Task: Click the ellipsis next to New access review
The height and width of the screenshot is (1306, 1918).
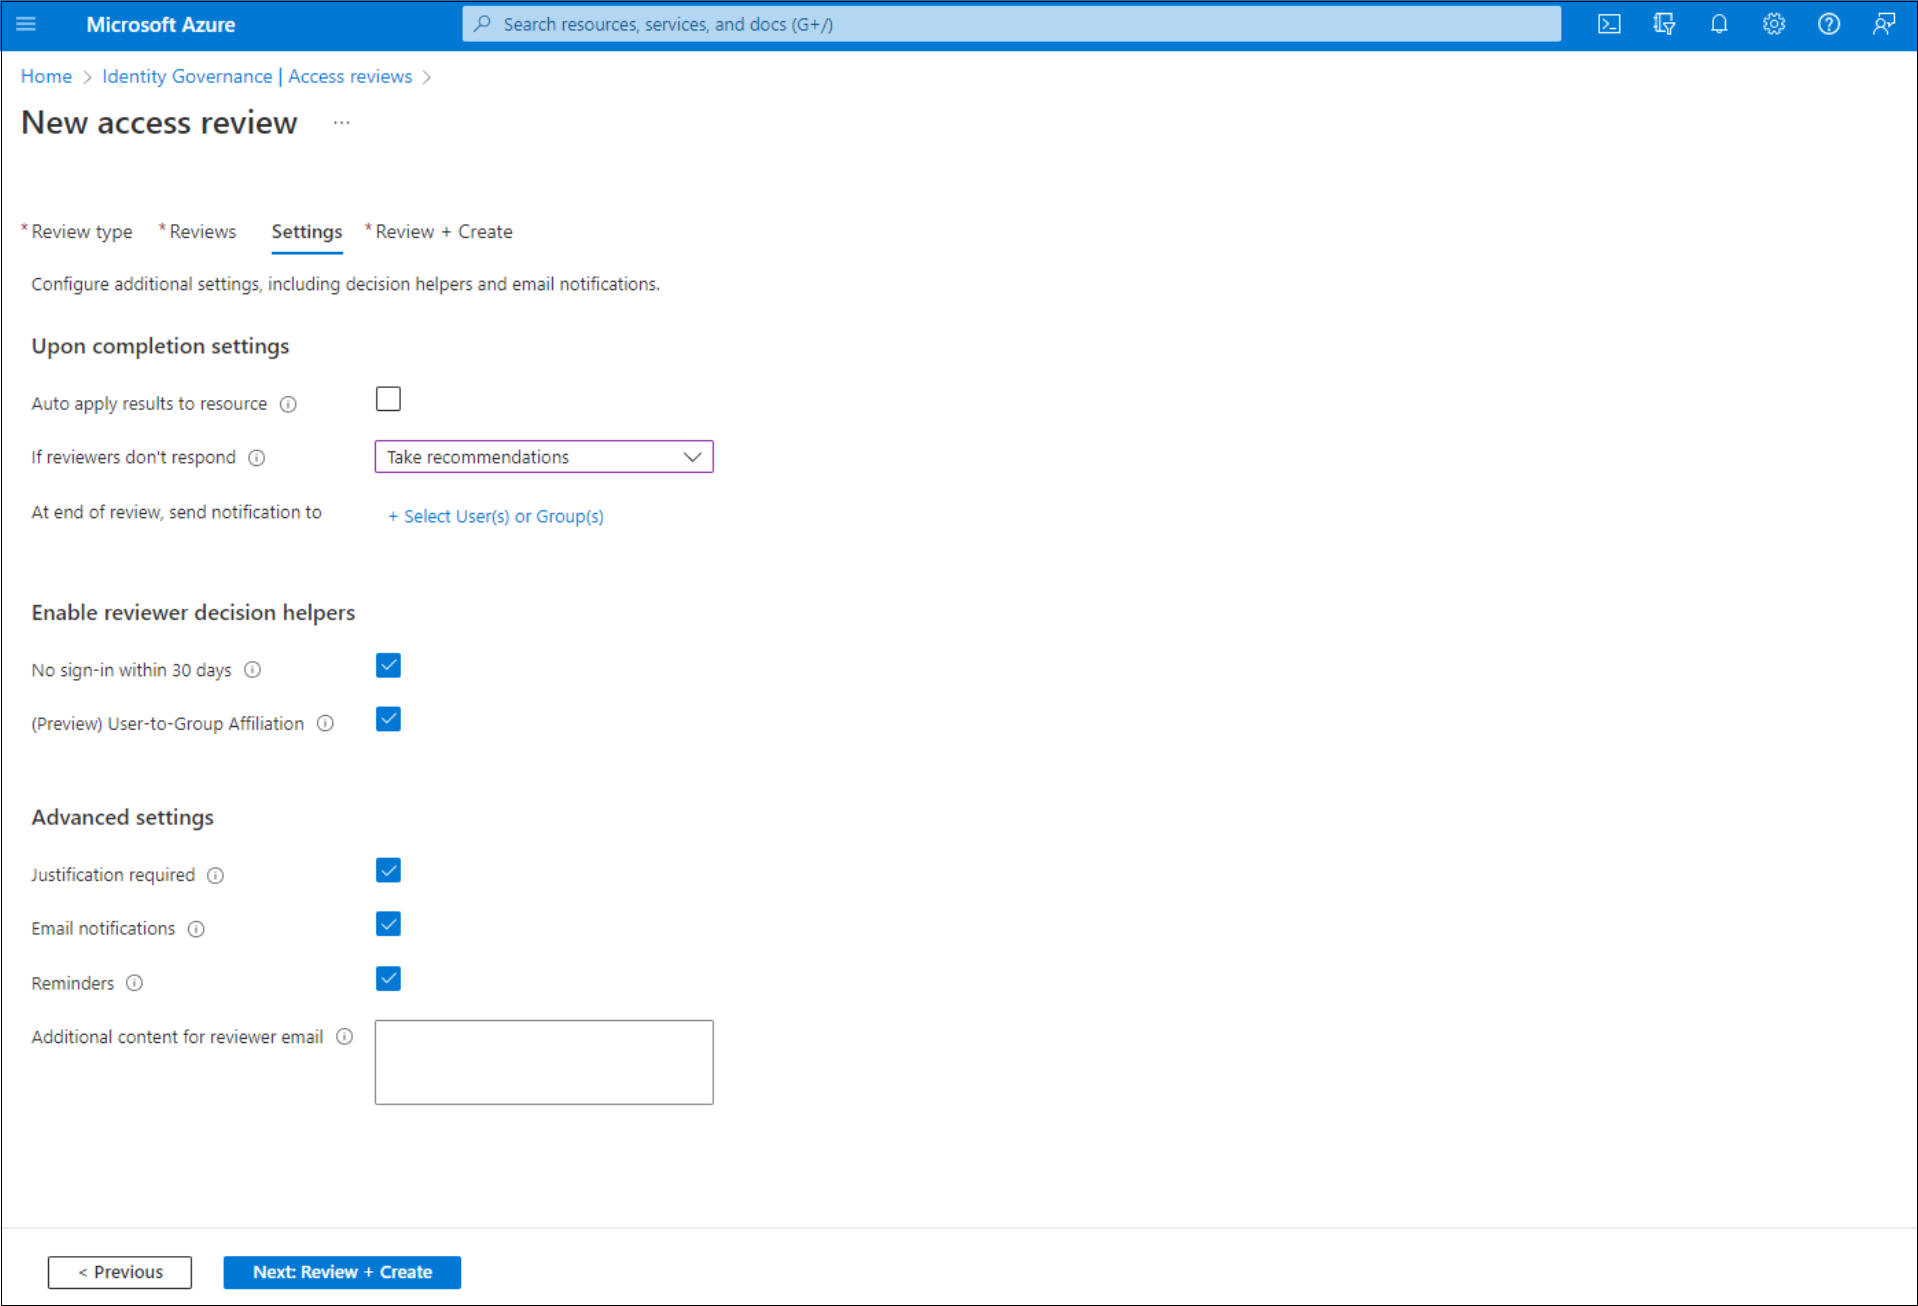Action: coord(341,122)
